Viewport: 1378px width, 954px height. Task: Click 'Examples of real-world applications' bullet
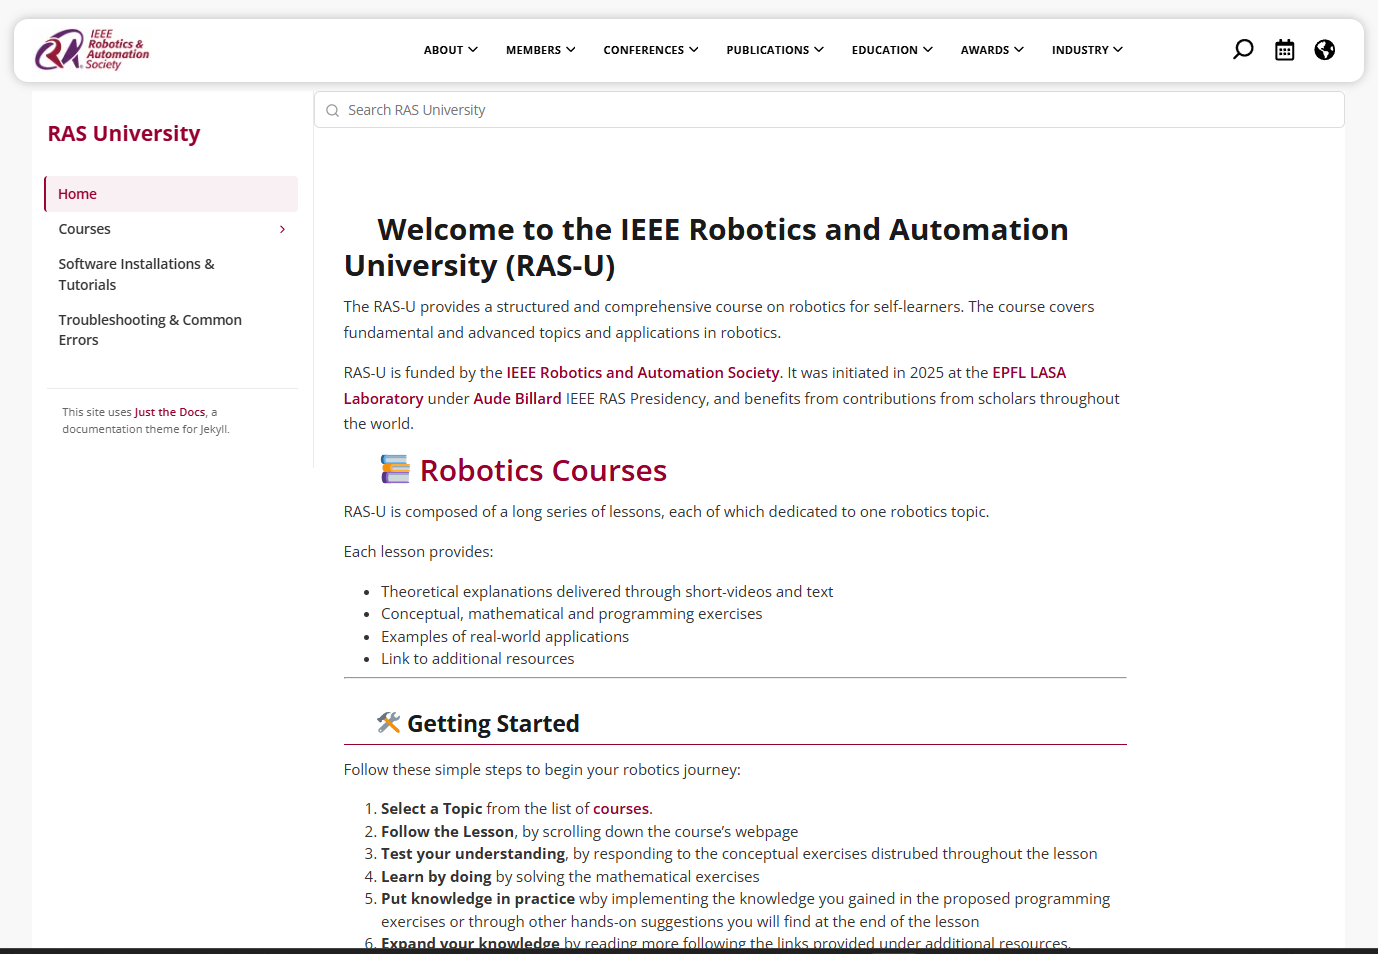coord(505,636)
